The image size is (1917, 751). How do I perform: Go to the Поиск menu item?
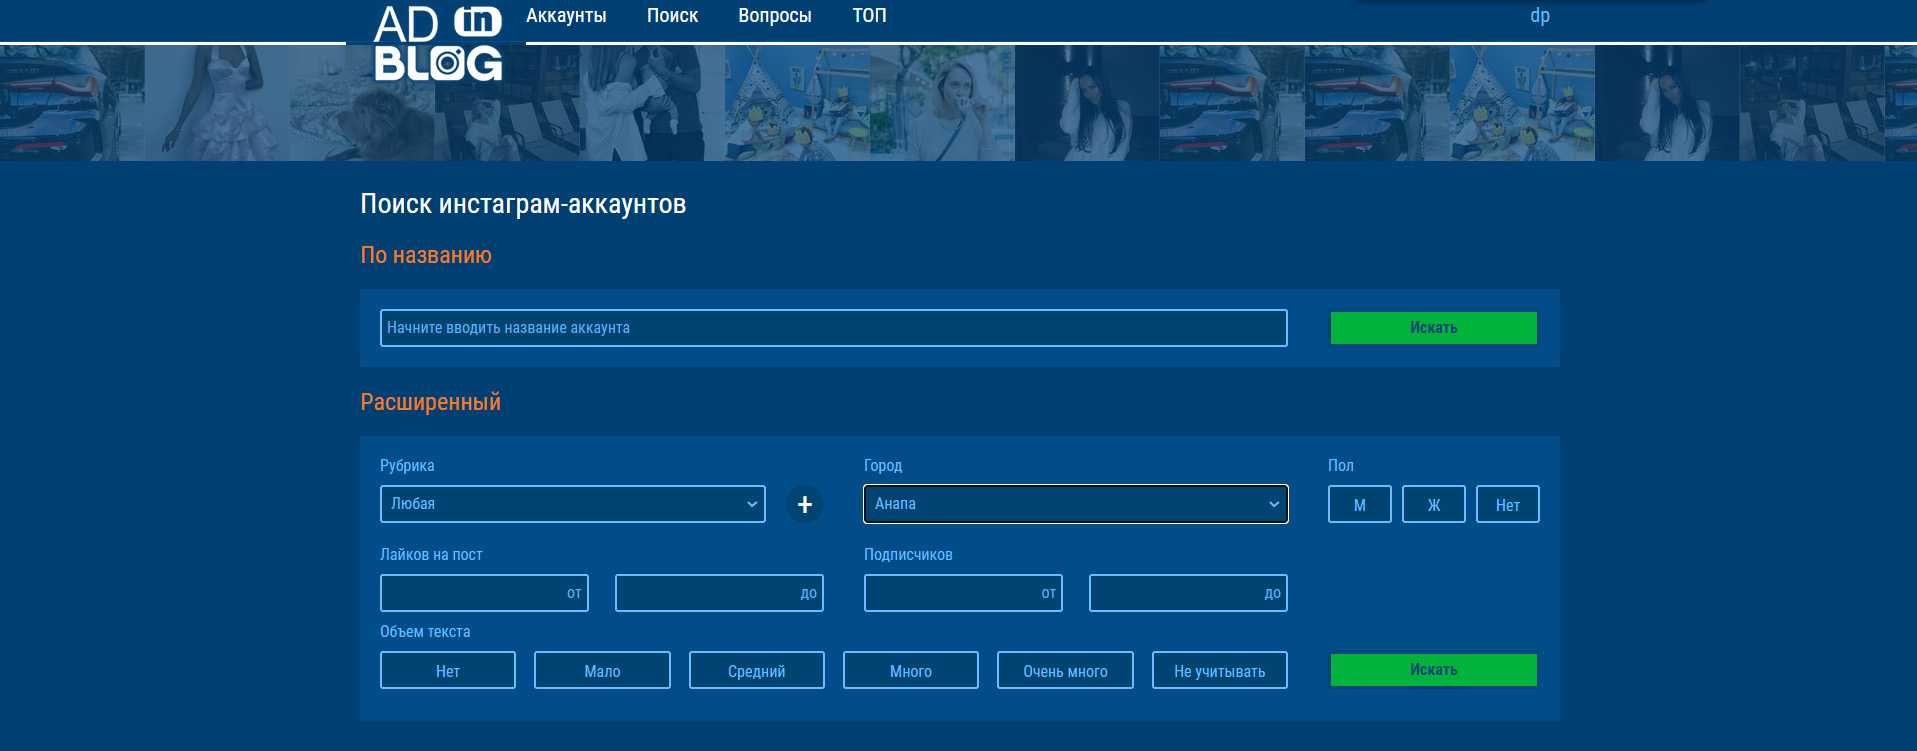(x=672, y=16)
